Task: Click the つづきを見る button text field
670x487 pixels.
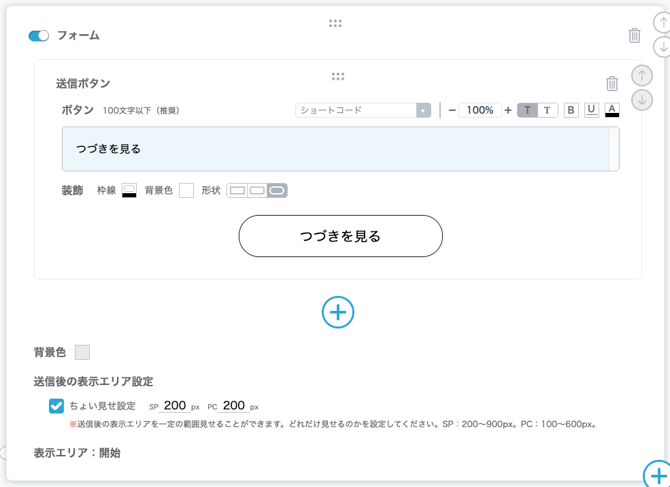Action: click(x=335, y=149)
